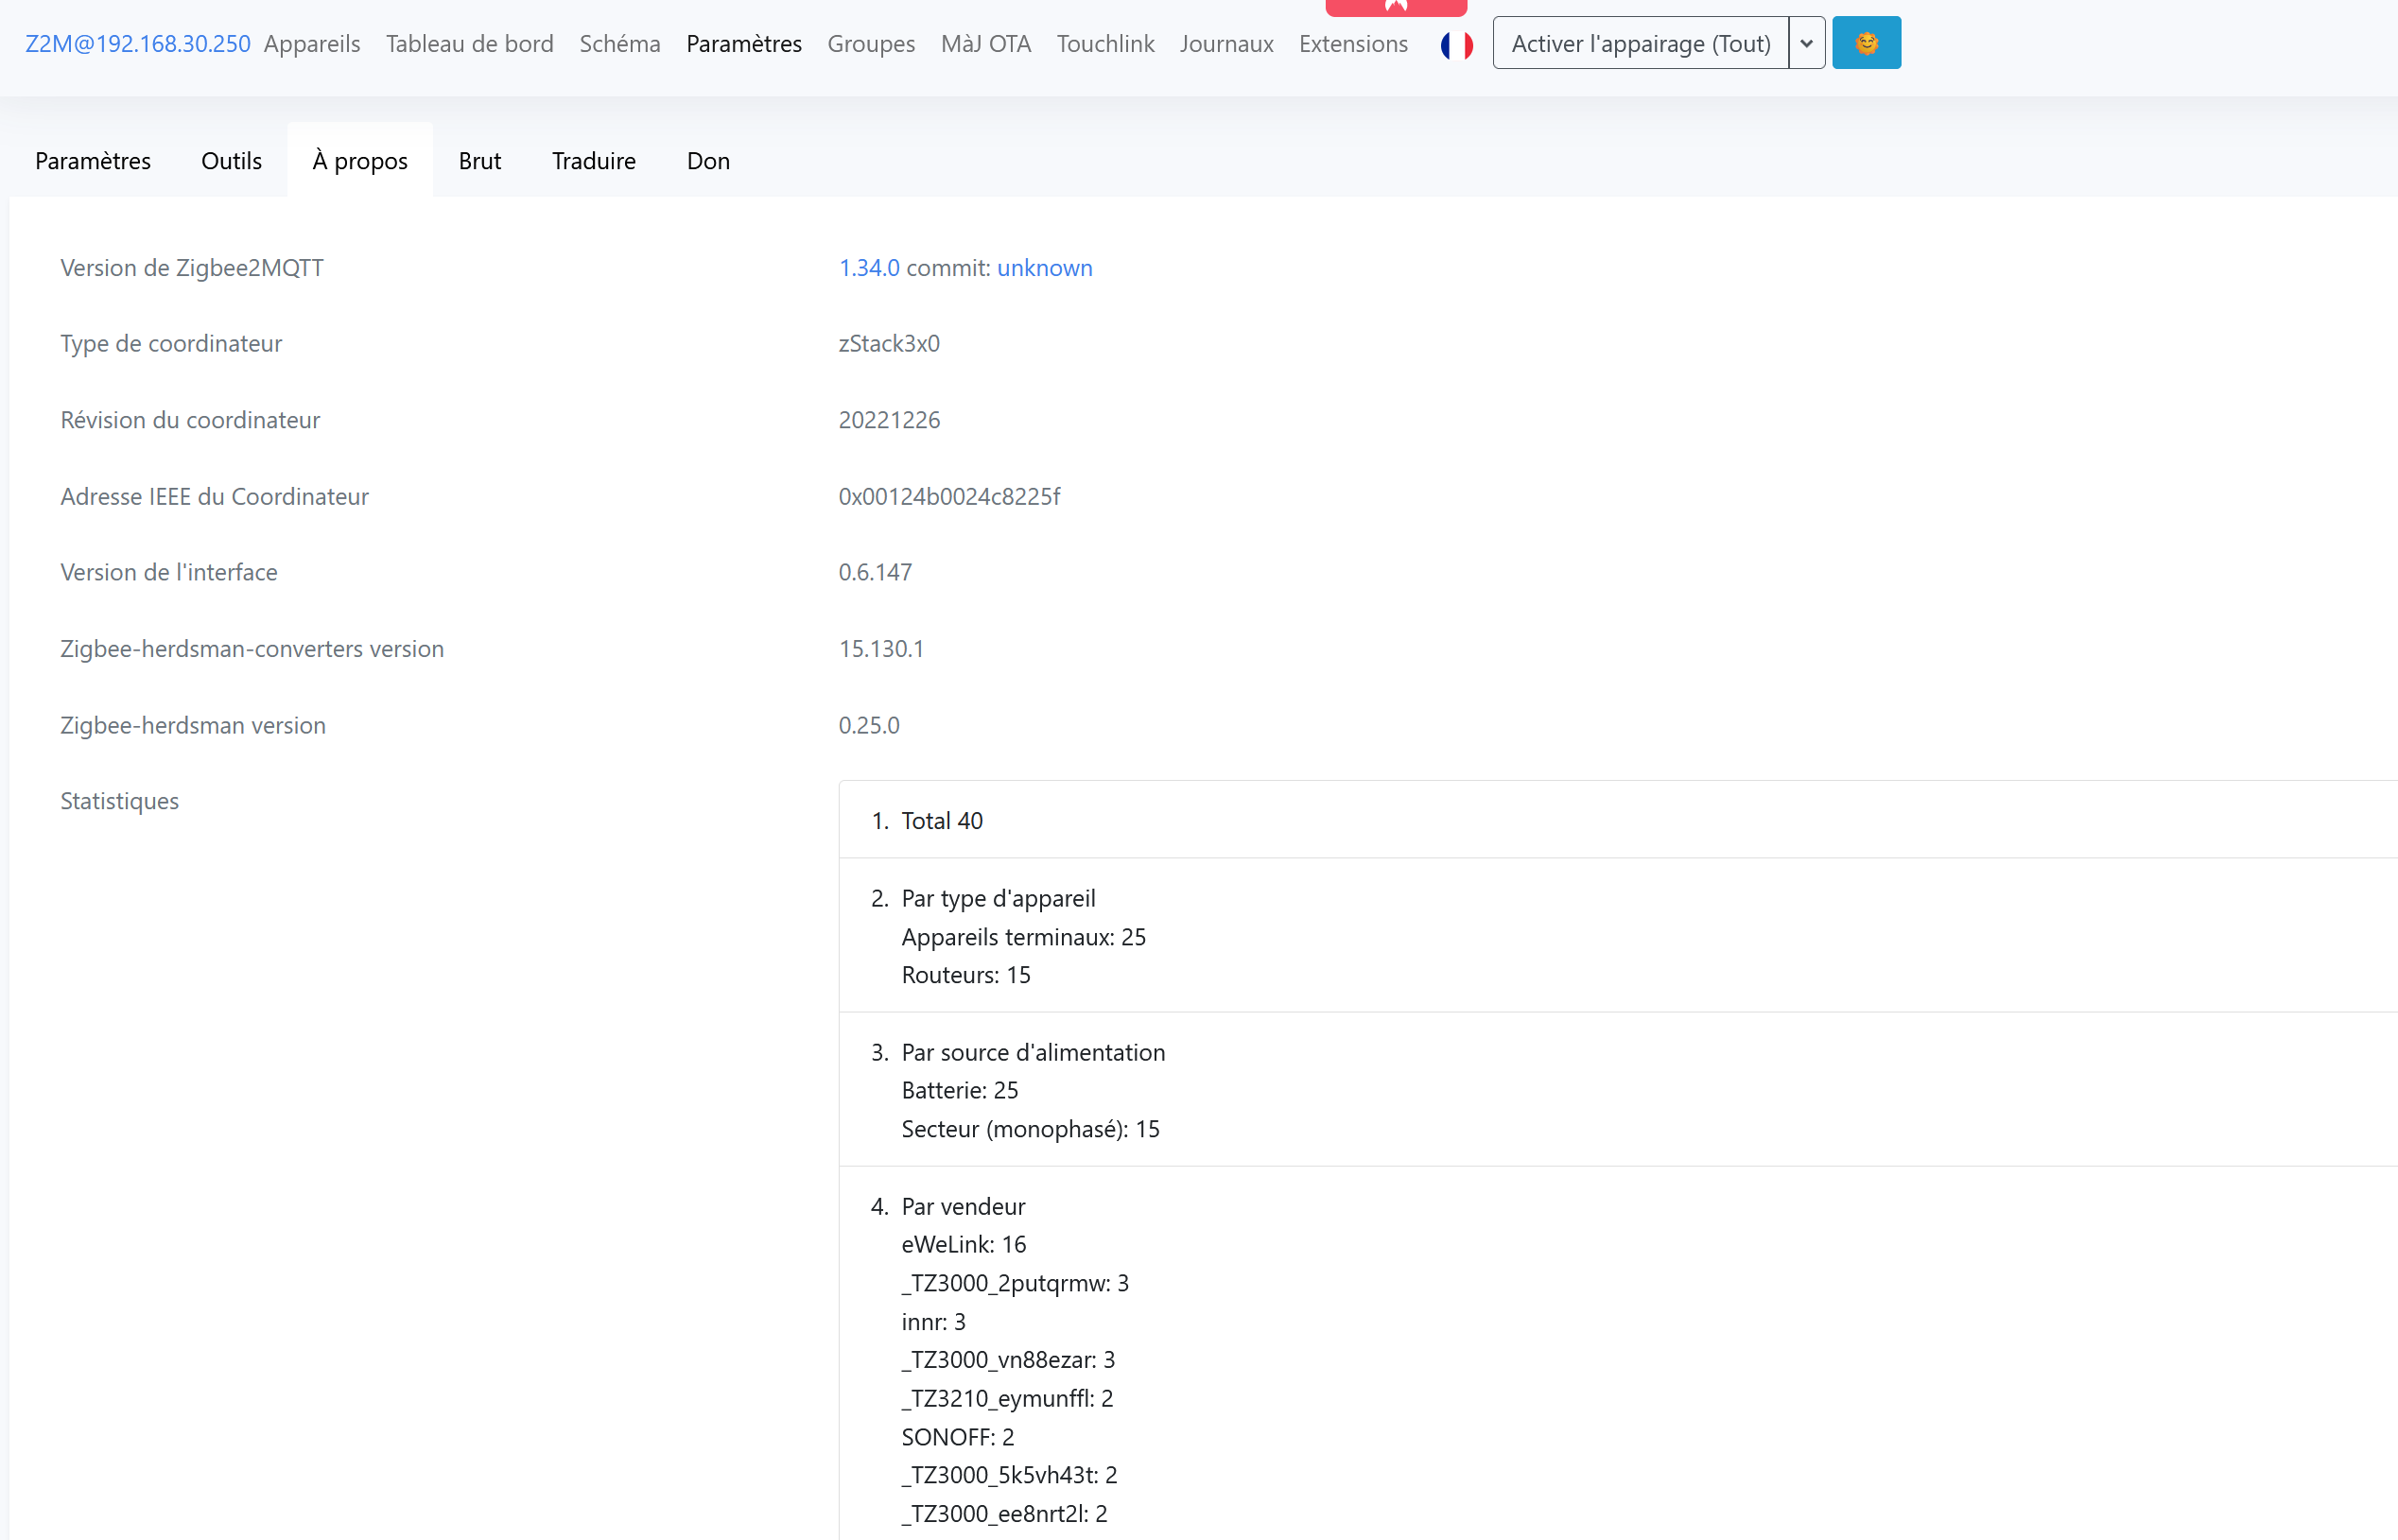Screen dimensions: 2398x1540
Task: Open the Z2M@192.168.30.250 home link
Action: click(137, 44)
